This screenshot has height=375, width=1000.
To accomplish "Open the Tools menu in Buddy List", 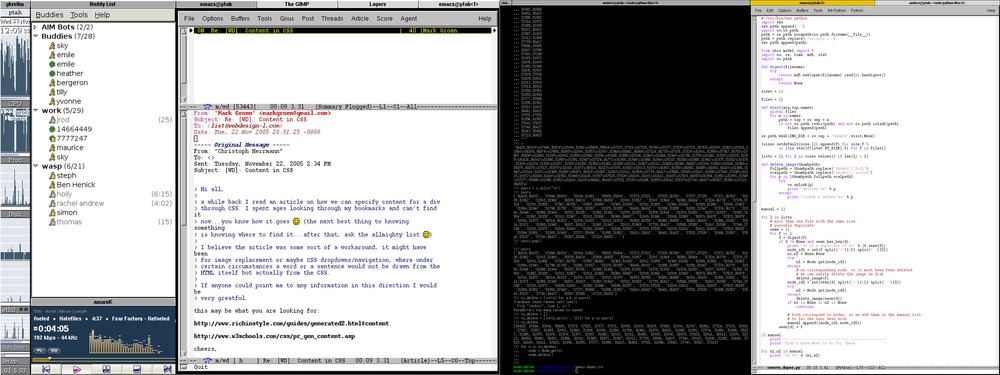I will (x=79, y=15).
